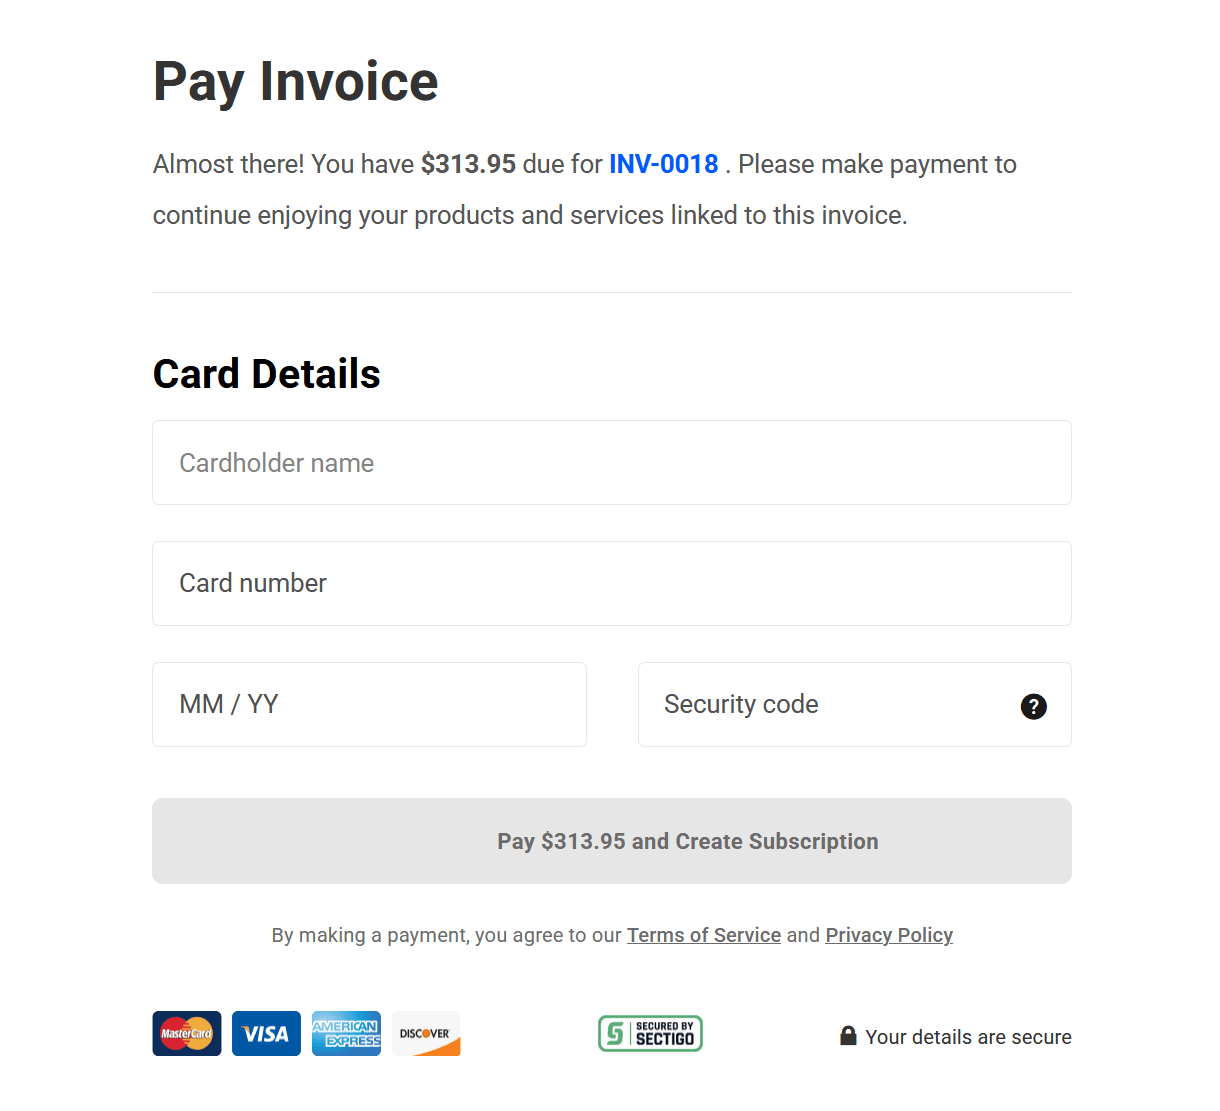
Task: Click the Secured by Sectigo badge
Action: (x=650, y=1033)
